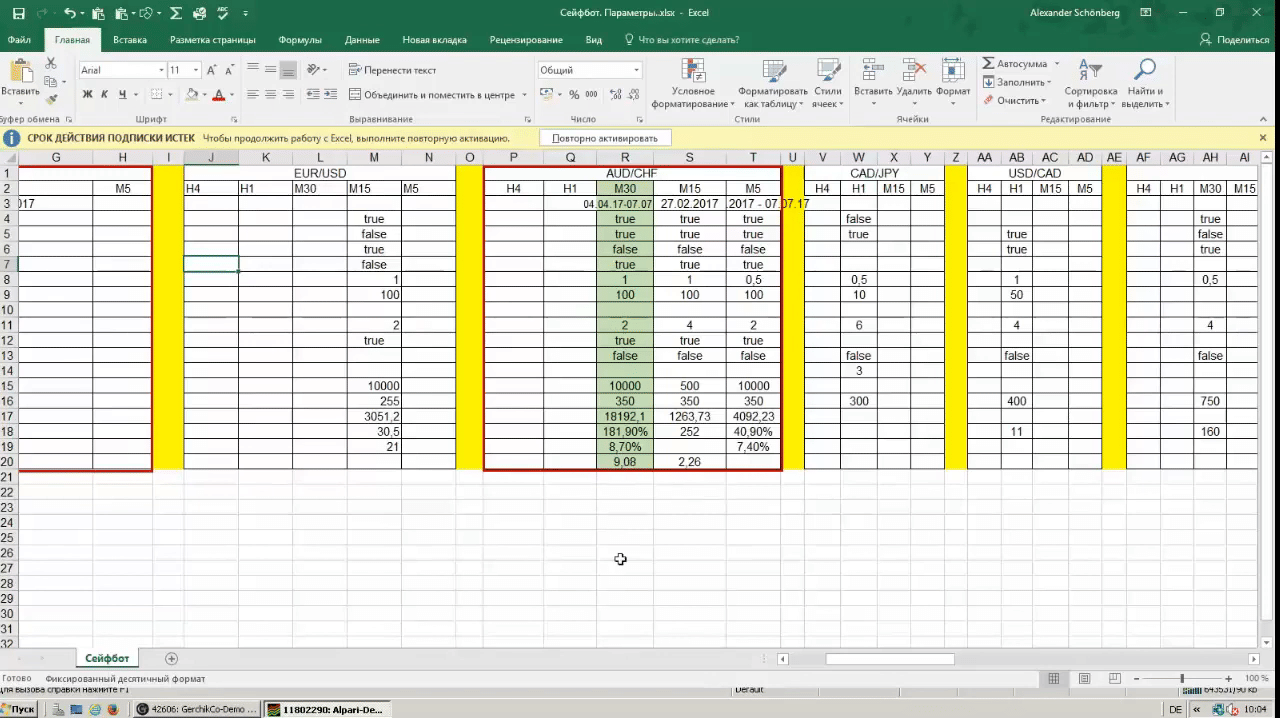Toggle italic К formatting
Screen dimensions: 1280x718
click(x=105, y=95)
